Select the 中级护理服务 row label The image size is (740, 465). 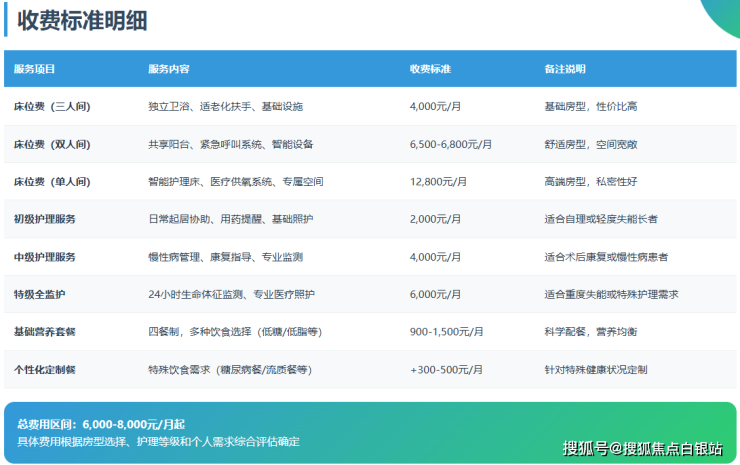45,257
